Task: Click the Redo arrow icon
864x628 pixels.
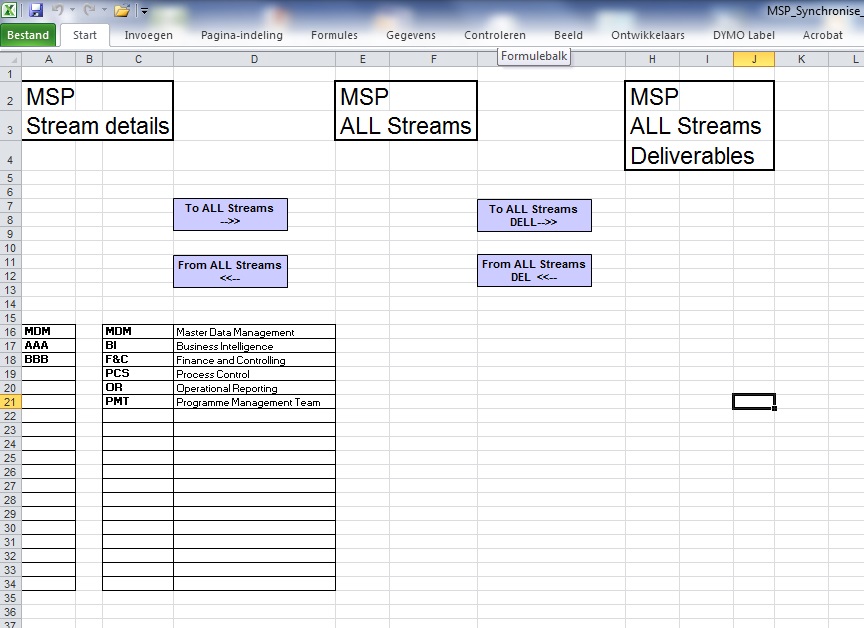Action: [91, 10]
